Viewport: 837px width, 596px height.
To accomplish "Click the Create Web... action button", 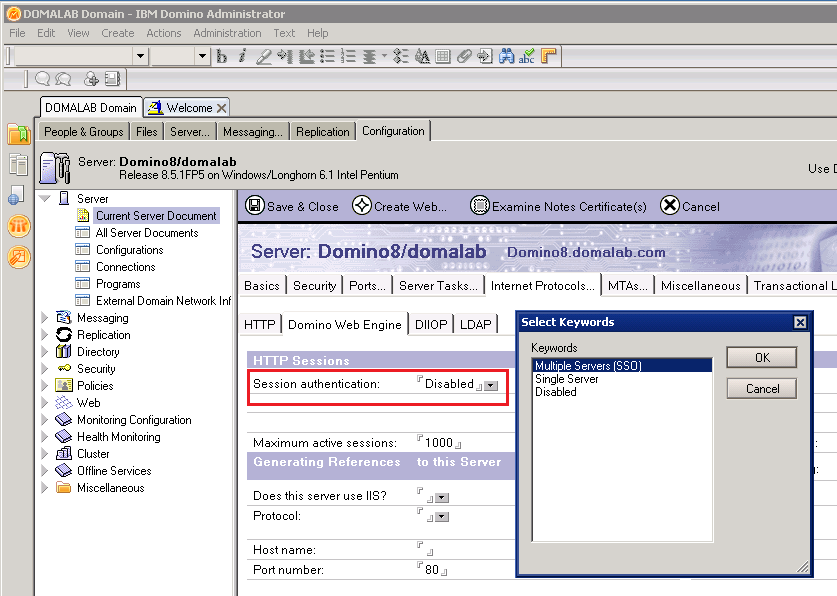I will (399, 206).
